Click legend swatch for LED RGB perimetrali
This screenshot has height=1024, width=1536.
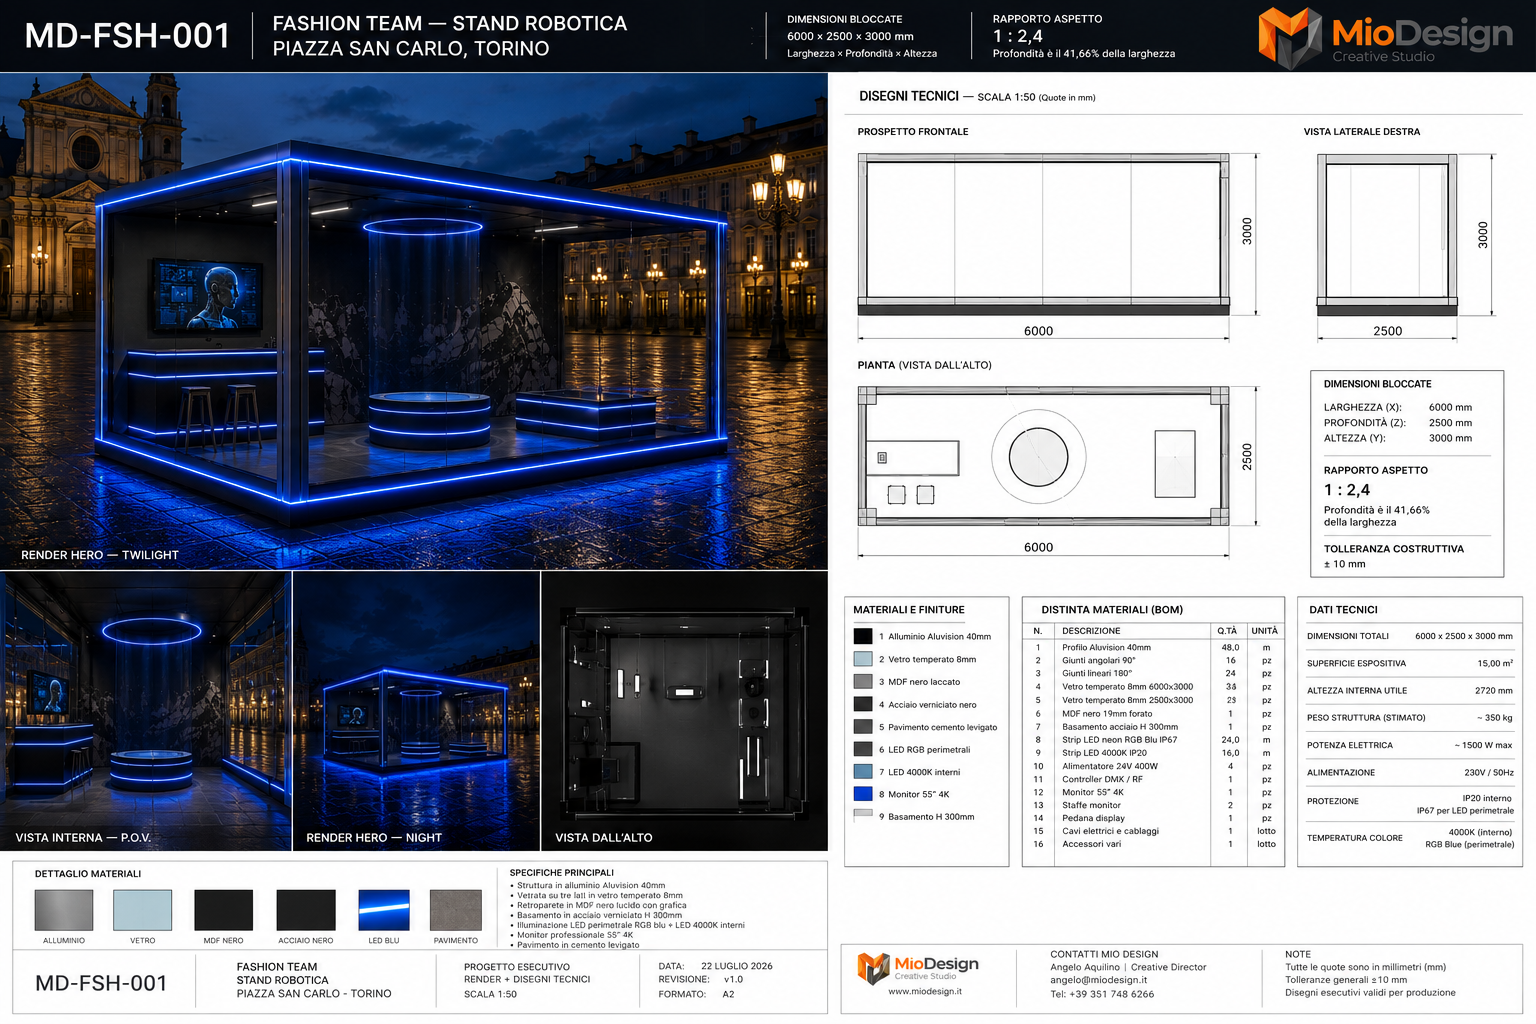[x=863, y=749]
